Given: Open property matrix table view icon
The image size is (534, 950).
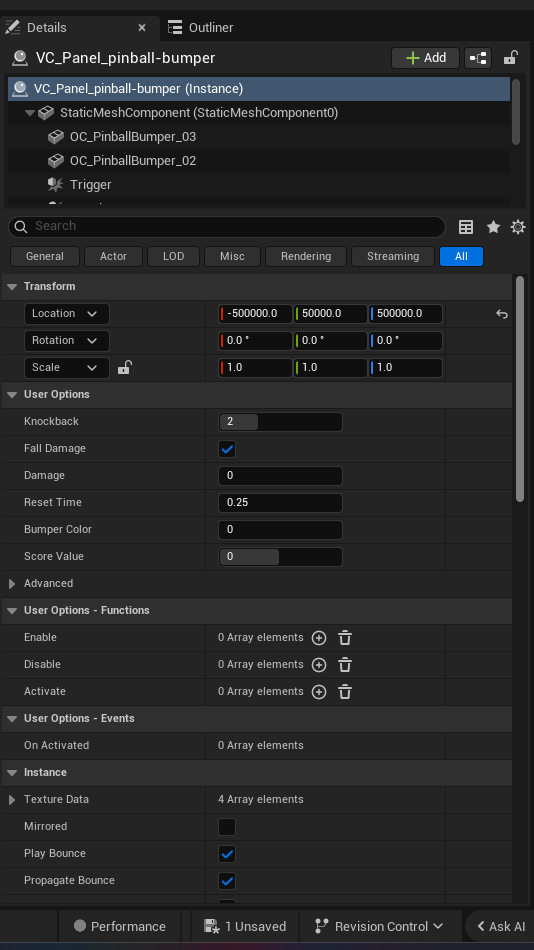Looking at the screenshot, I should [x=466, y=227].
